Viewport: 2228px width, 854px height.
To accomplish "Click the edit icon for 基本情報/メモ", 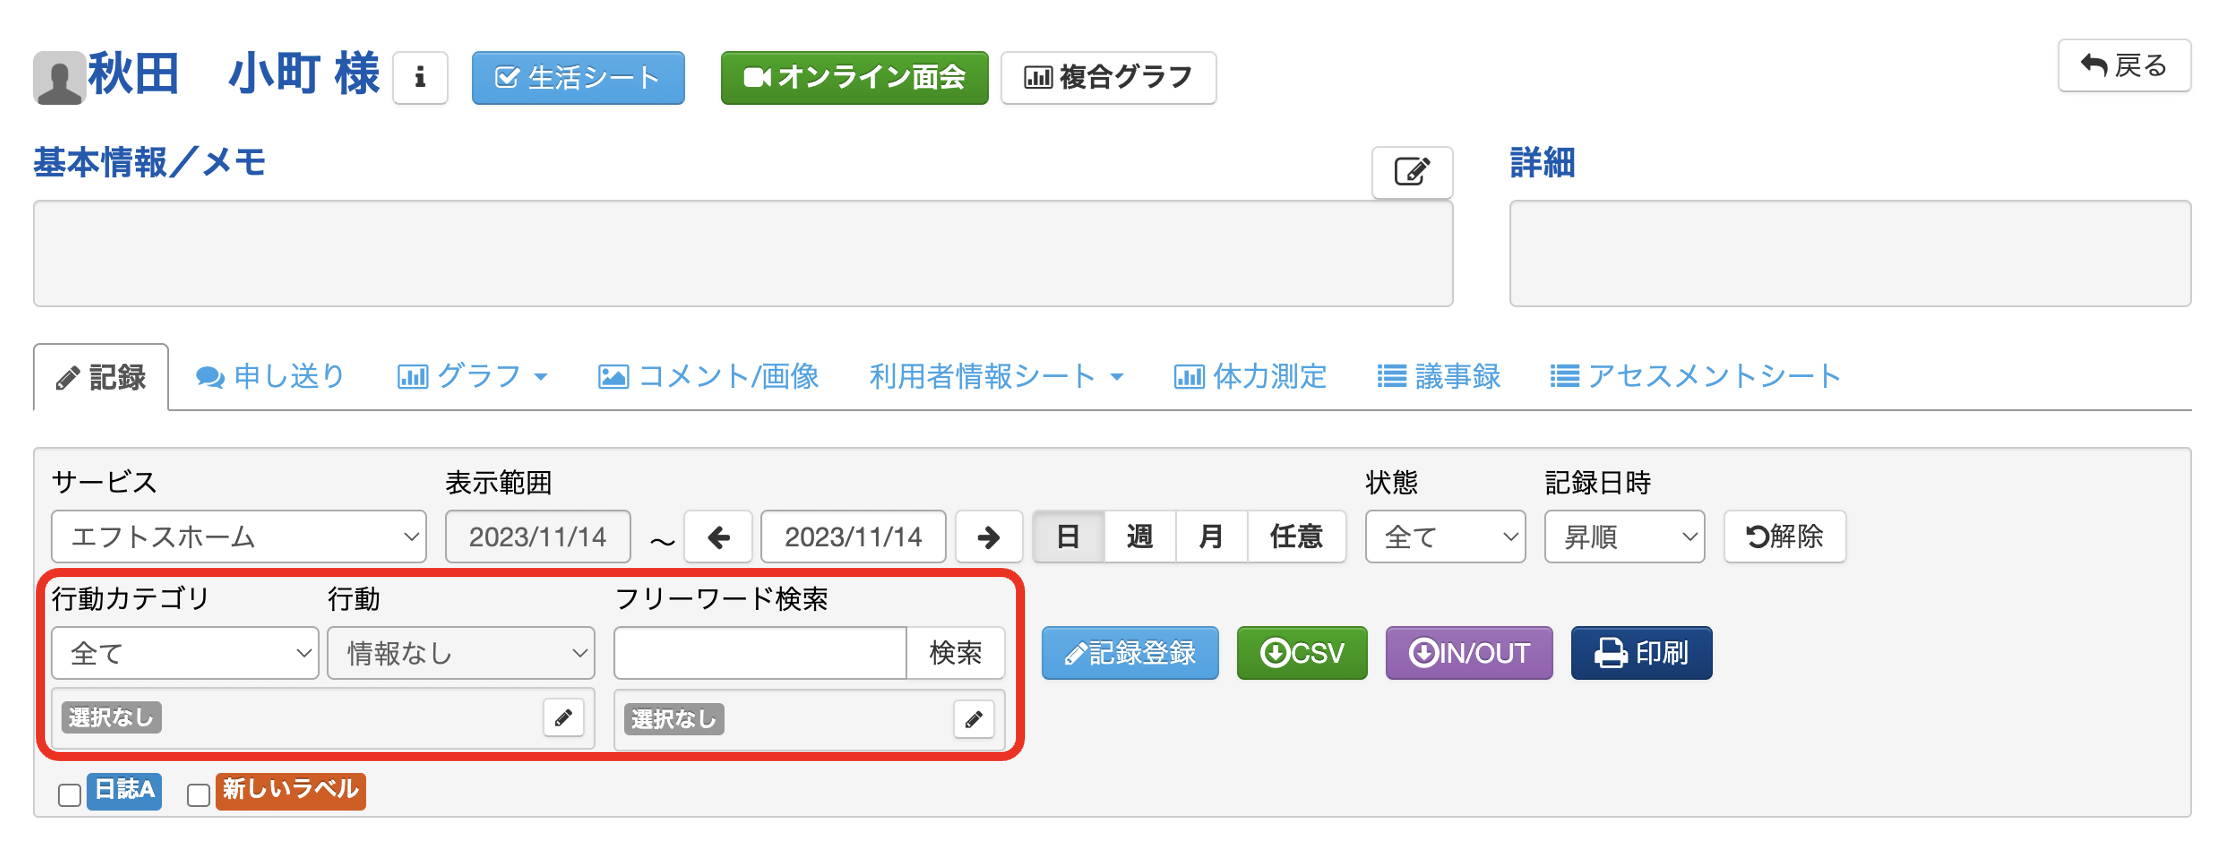I will [1411, 172].
